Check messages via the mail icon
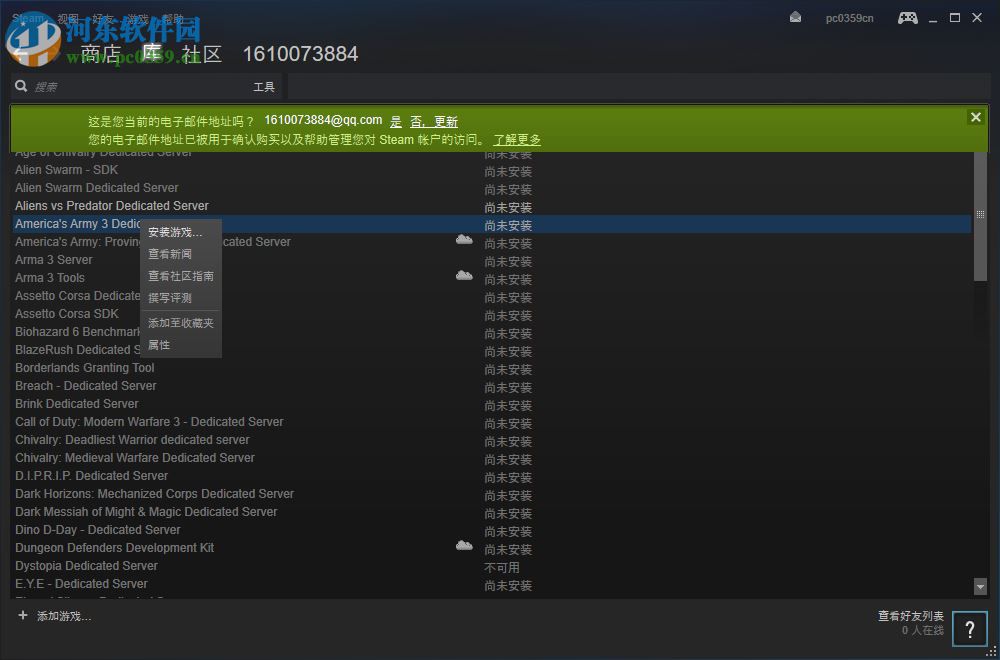 [795, 17]
